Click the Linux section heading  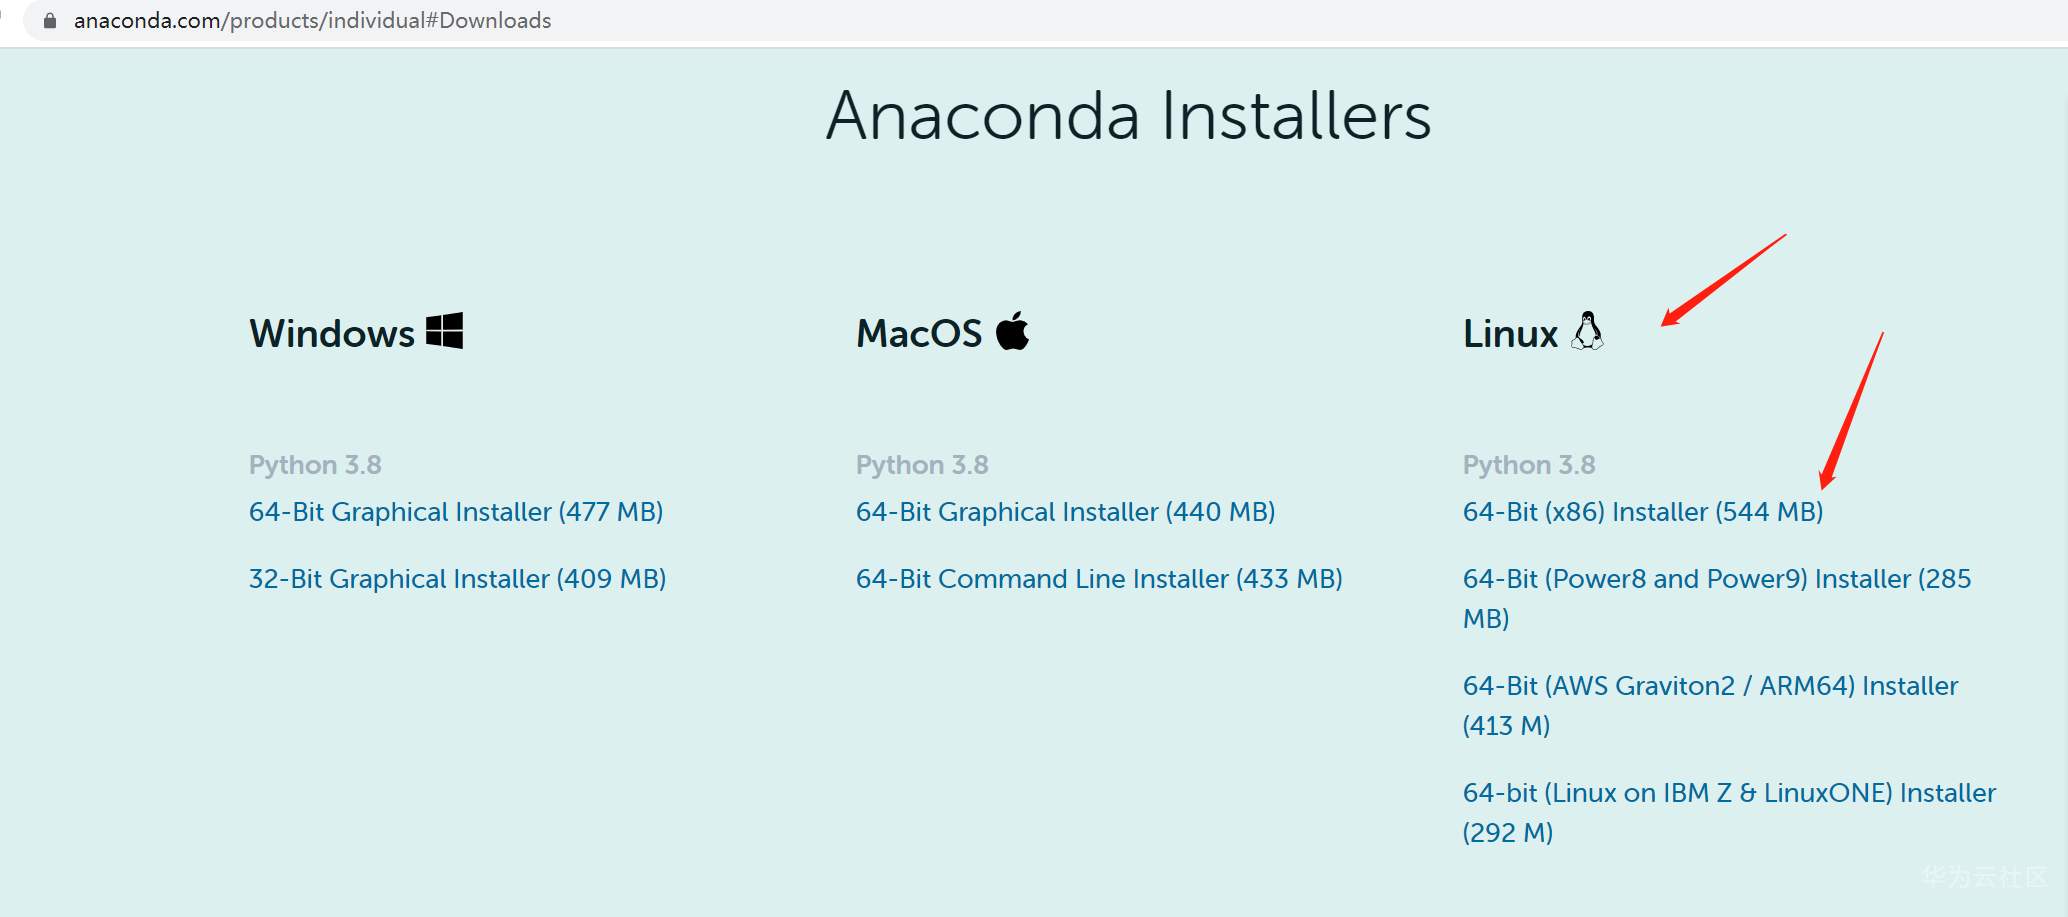pos(1510,334)
